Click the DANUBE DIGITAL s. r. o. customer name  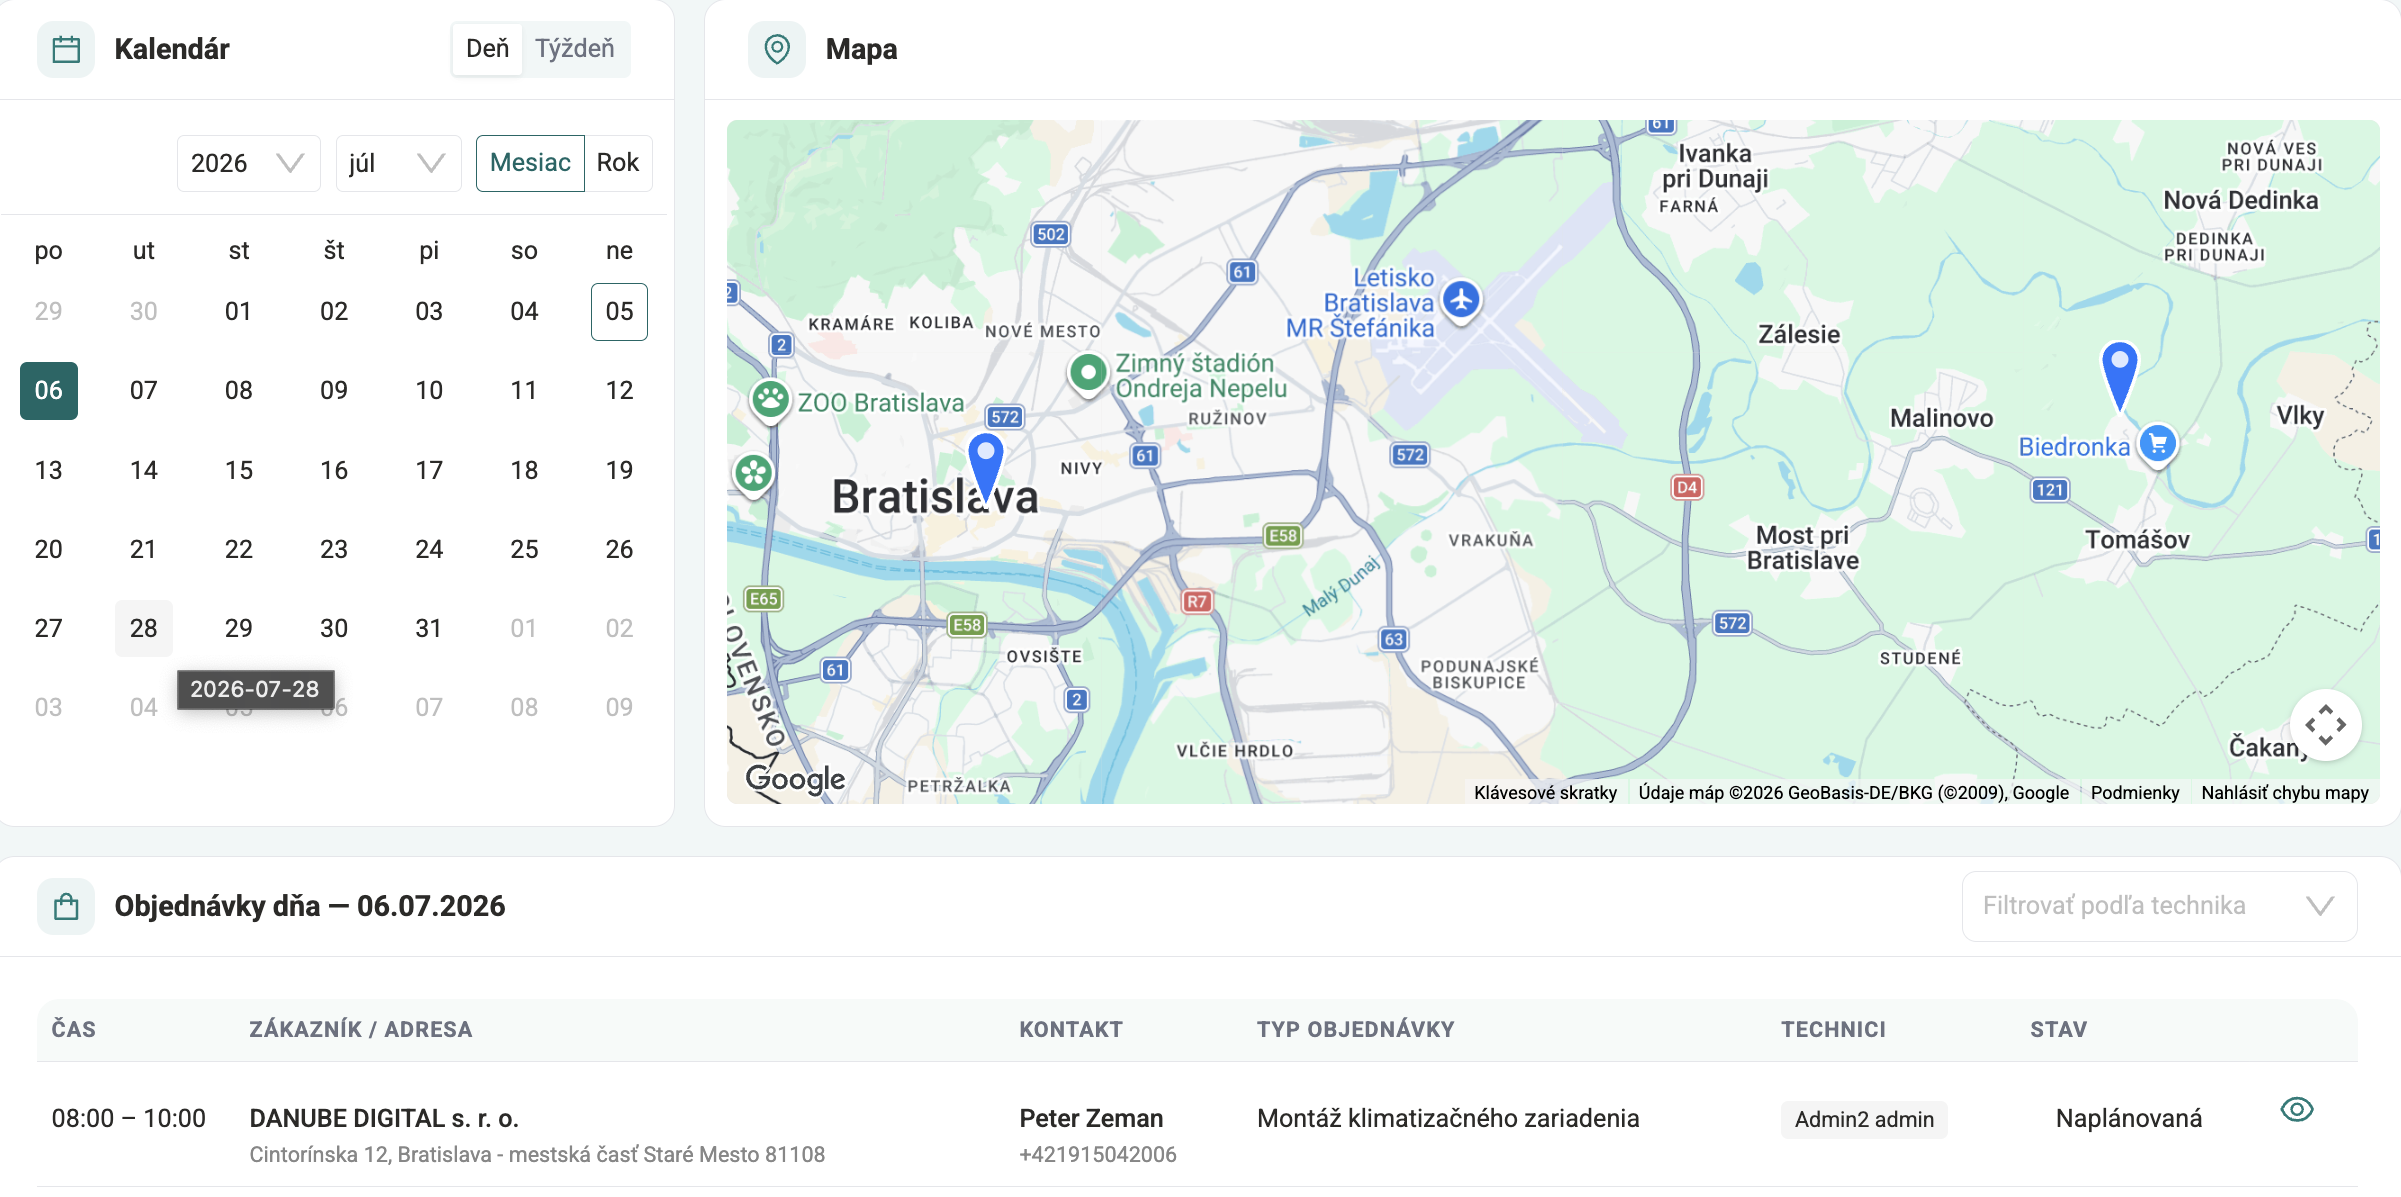pyautogui.click(x=384, y=1118)
